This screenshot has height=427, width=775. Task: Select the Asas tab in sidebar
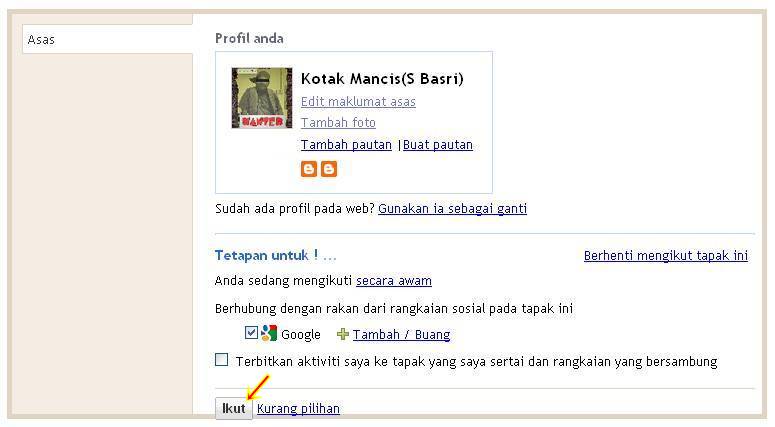tap(107, 39)
